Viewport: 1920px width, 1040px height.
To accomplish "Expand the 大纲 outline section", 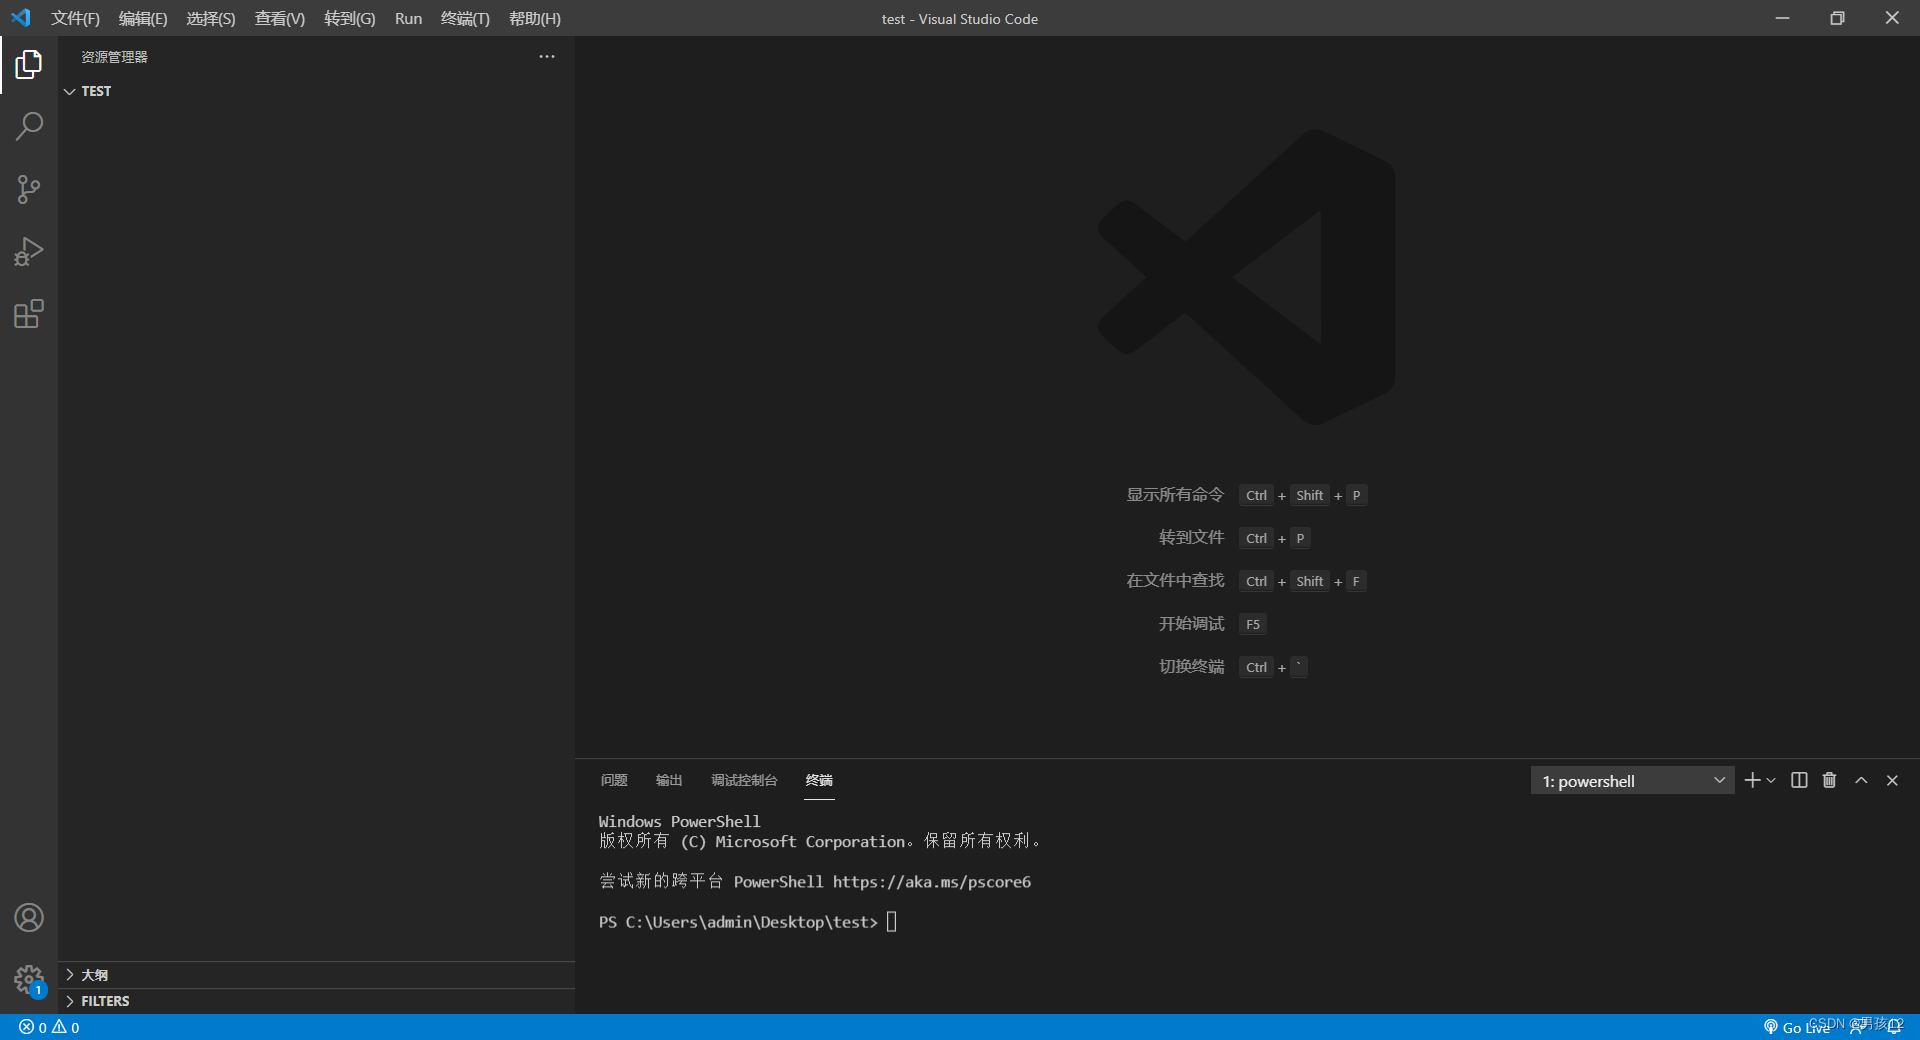I will 316,975.
